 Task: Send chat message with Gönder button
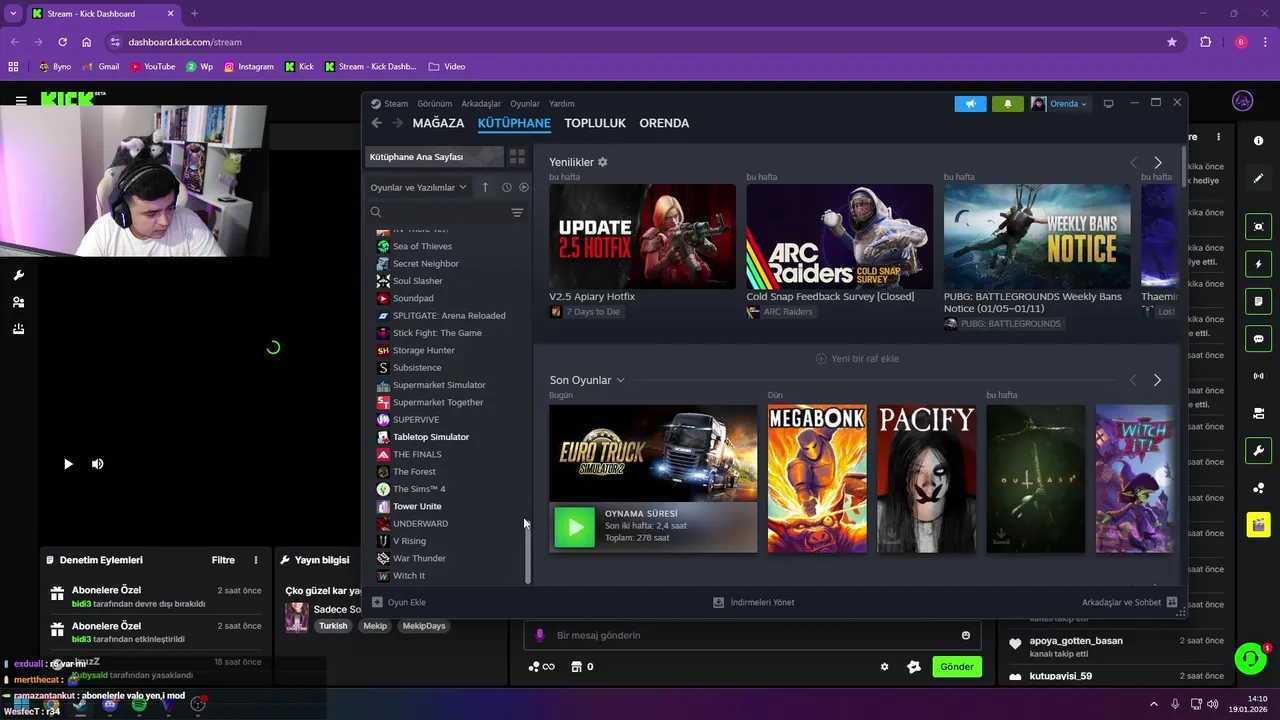click(x=957, y=667)
